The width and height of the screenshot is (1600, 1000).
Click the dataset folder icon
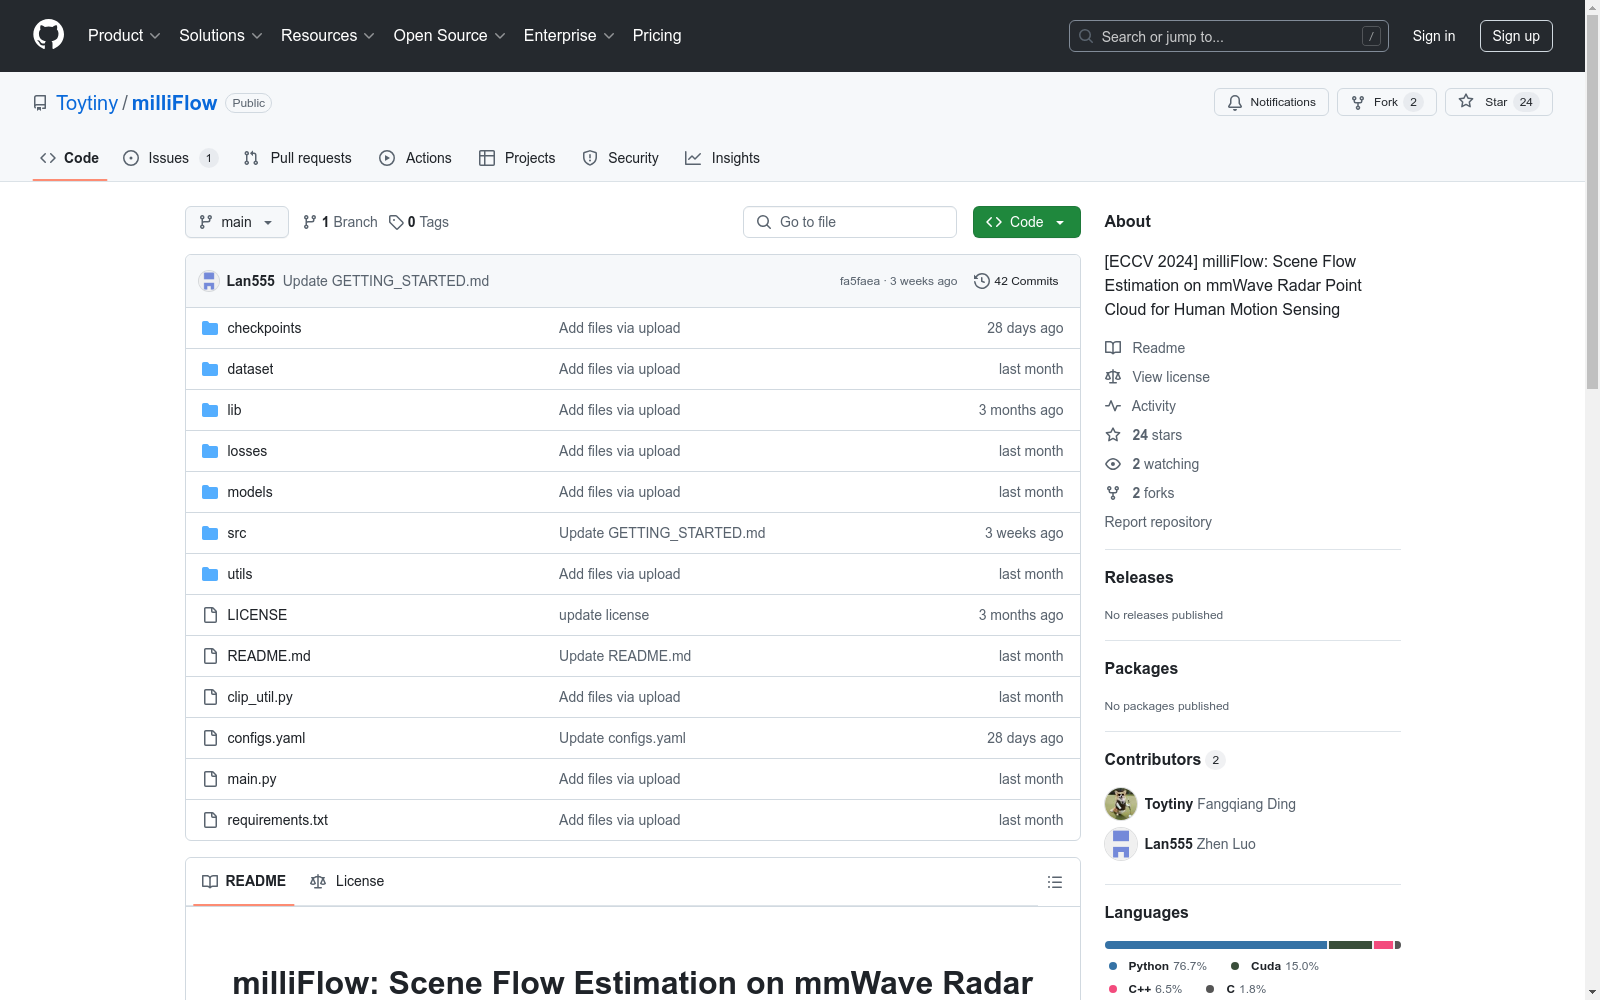click(x=210, y=369)
